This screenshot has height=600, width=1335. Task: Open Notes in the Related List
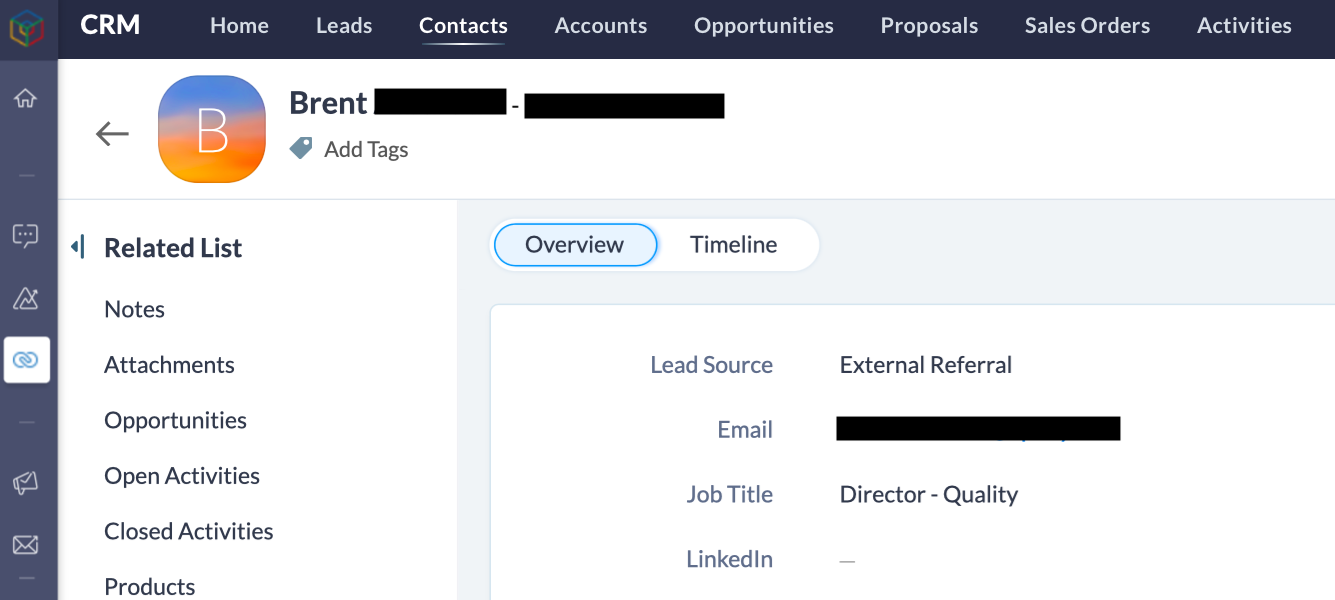(134, 309)
